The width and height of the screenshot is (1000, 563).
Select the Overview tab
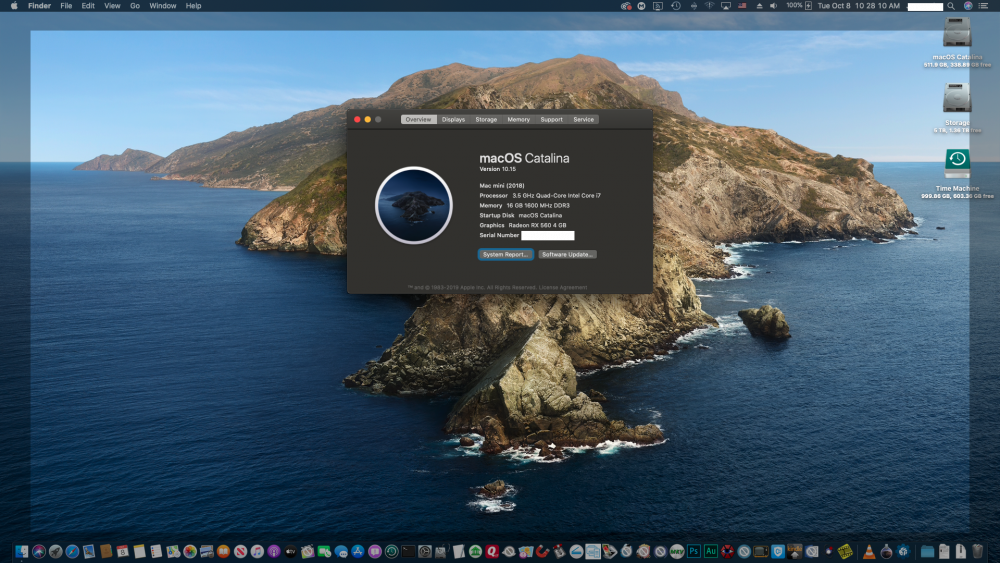point(418,119)
